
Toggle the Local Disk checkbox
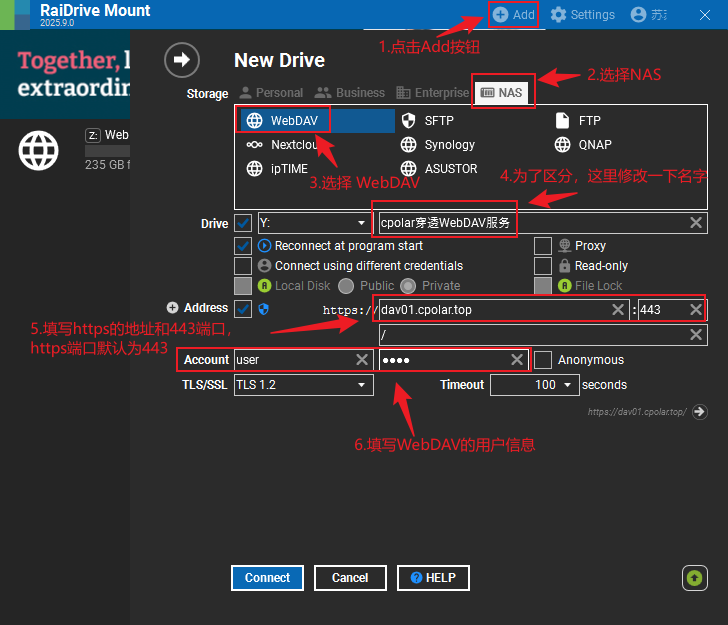[243, 286]
